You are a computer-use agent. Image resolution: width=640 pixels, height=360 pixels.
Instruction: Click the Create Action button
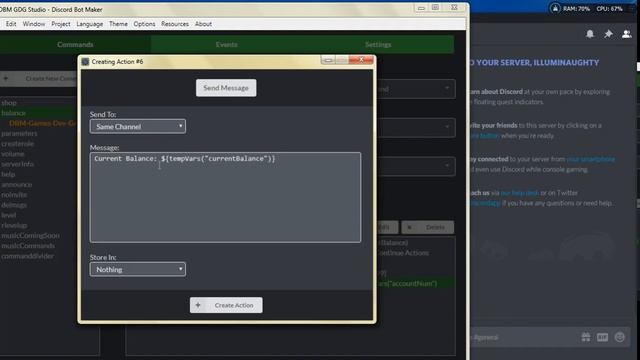click(x=226, y=305)
